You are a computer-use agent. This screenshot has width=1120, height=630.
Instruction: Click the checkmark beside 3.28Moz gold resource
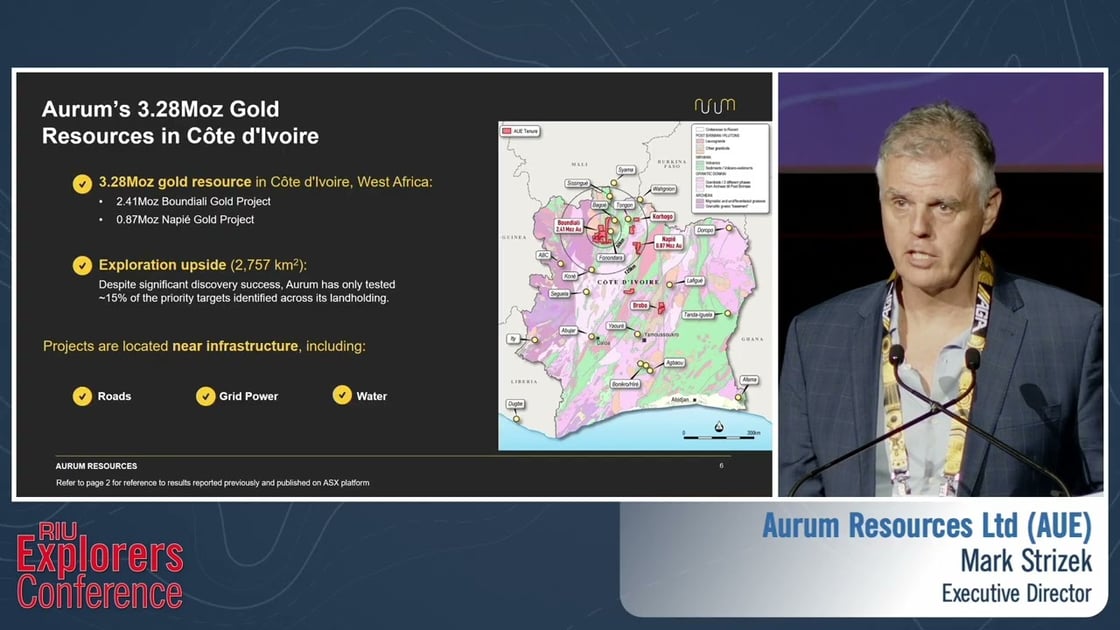(x=83, y=183)
